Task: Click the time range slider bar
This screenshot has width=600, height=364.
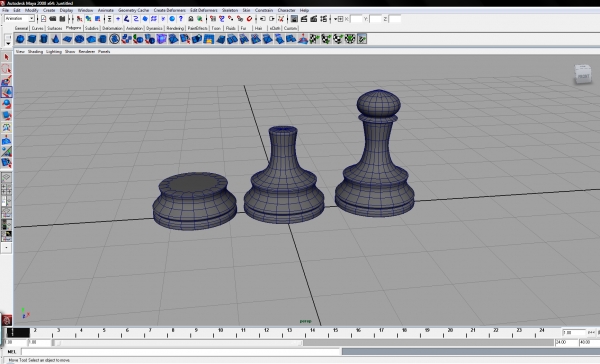Action: tap(178, 343)
